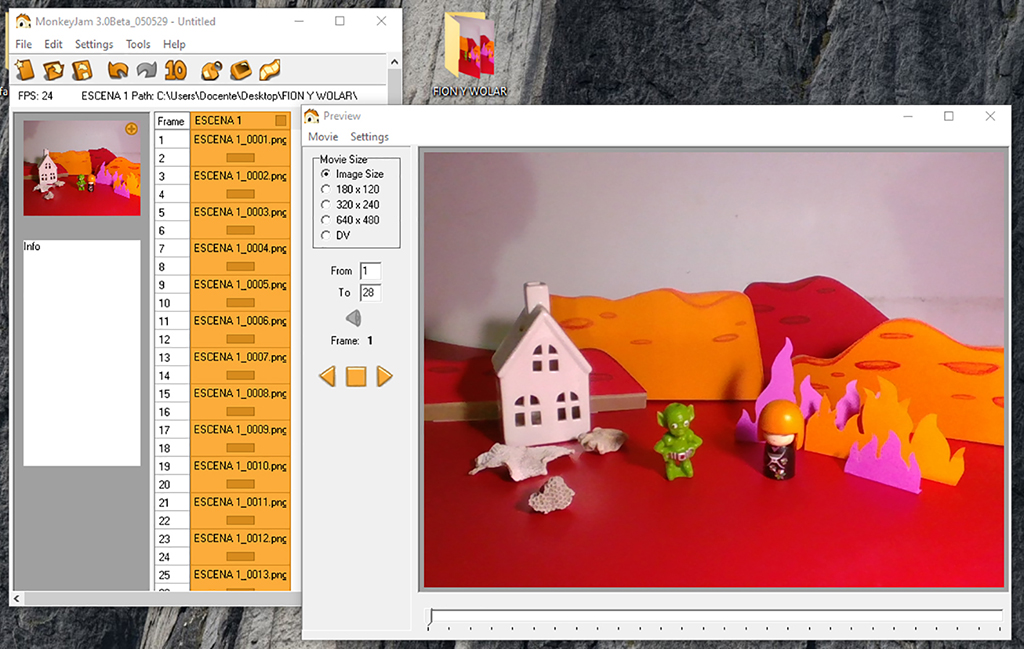Select the 180 x 120 movie size

tap(325, 189)
